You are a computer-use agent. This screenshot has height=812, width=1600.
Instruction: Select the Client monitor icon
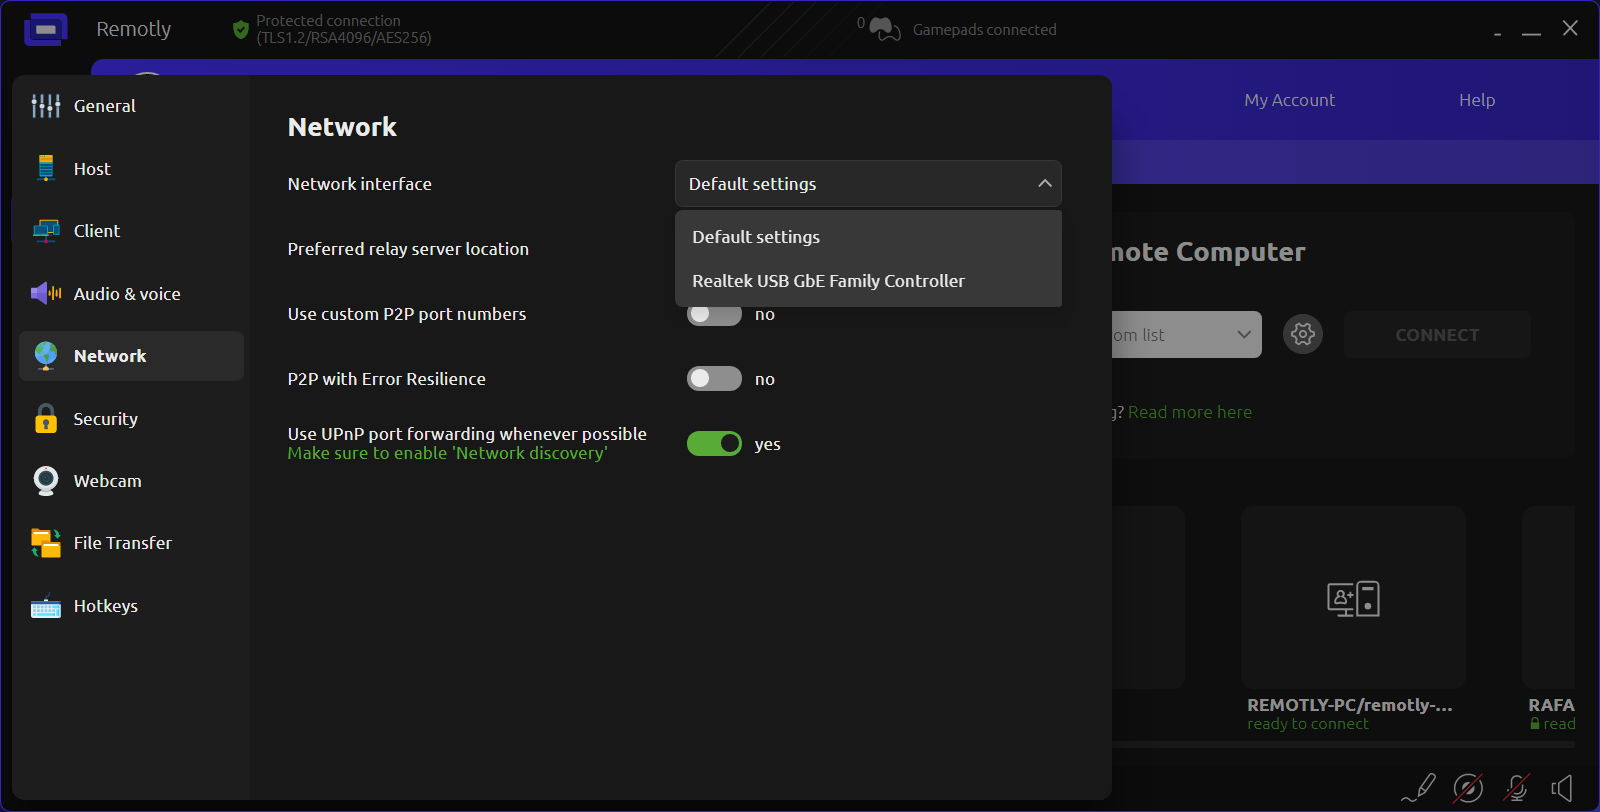pyautogui.click(x=45, y=231)
